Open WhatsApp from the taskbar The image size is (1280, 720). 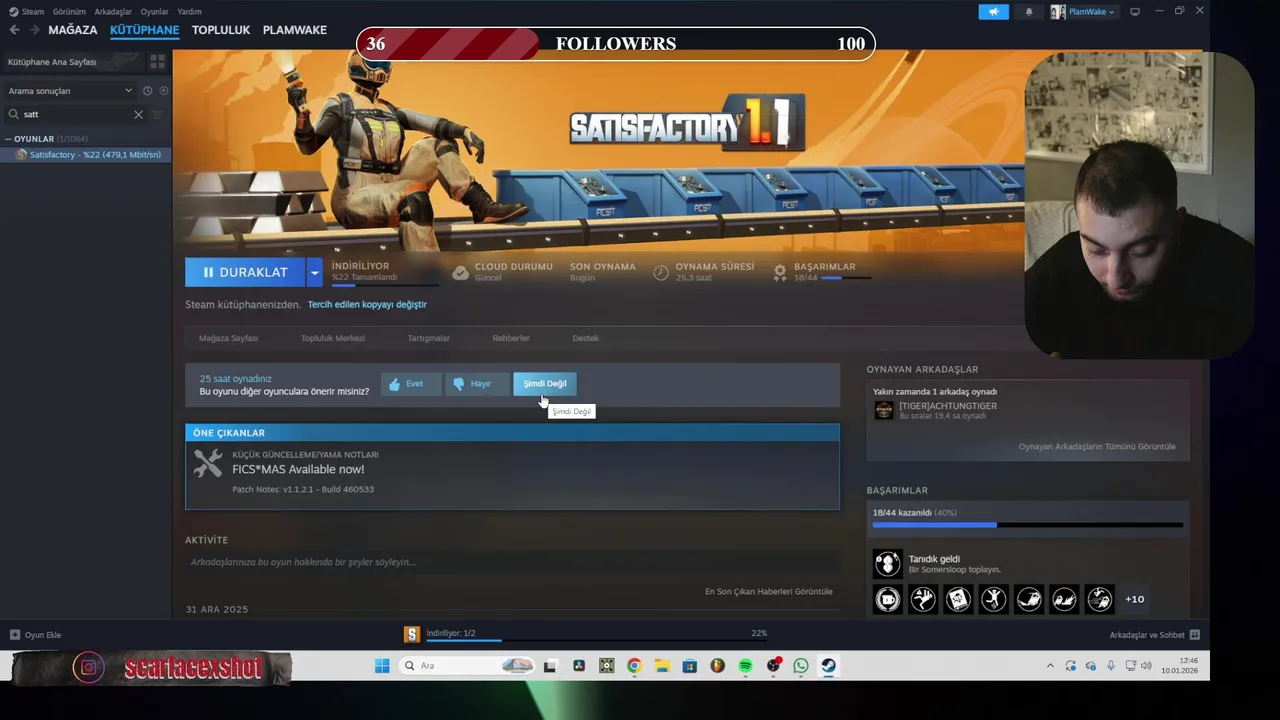[800, 666]
